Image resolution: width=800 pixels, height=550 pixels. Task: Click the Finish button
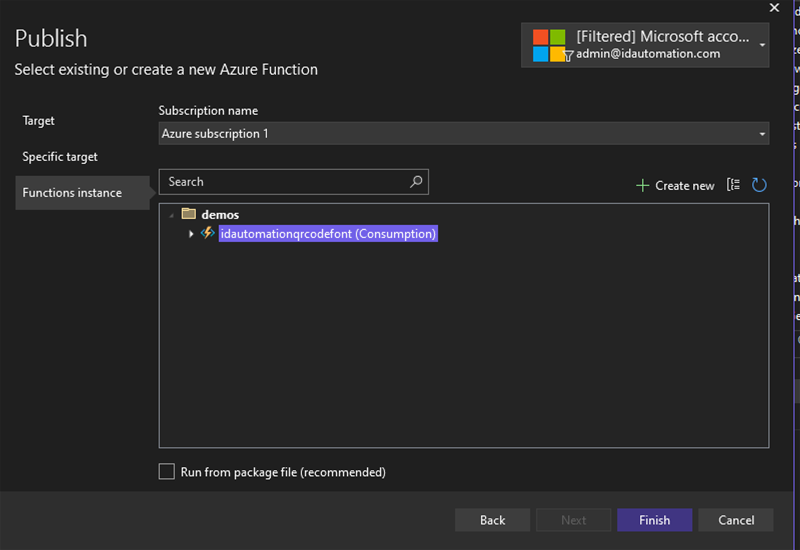655,520
